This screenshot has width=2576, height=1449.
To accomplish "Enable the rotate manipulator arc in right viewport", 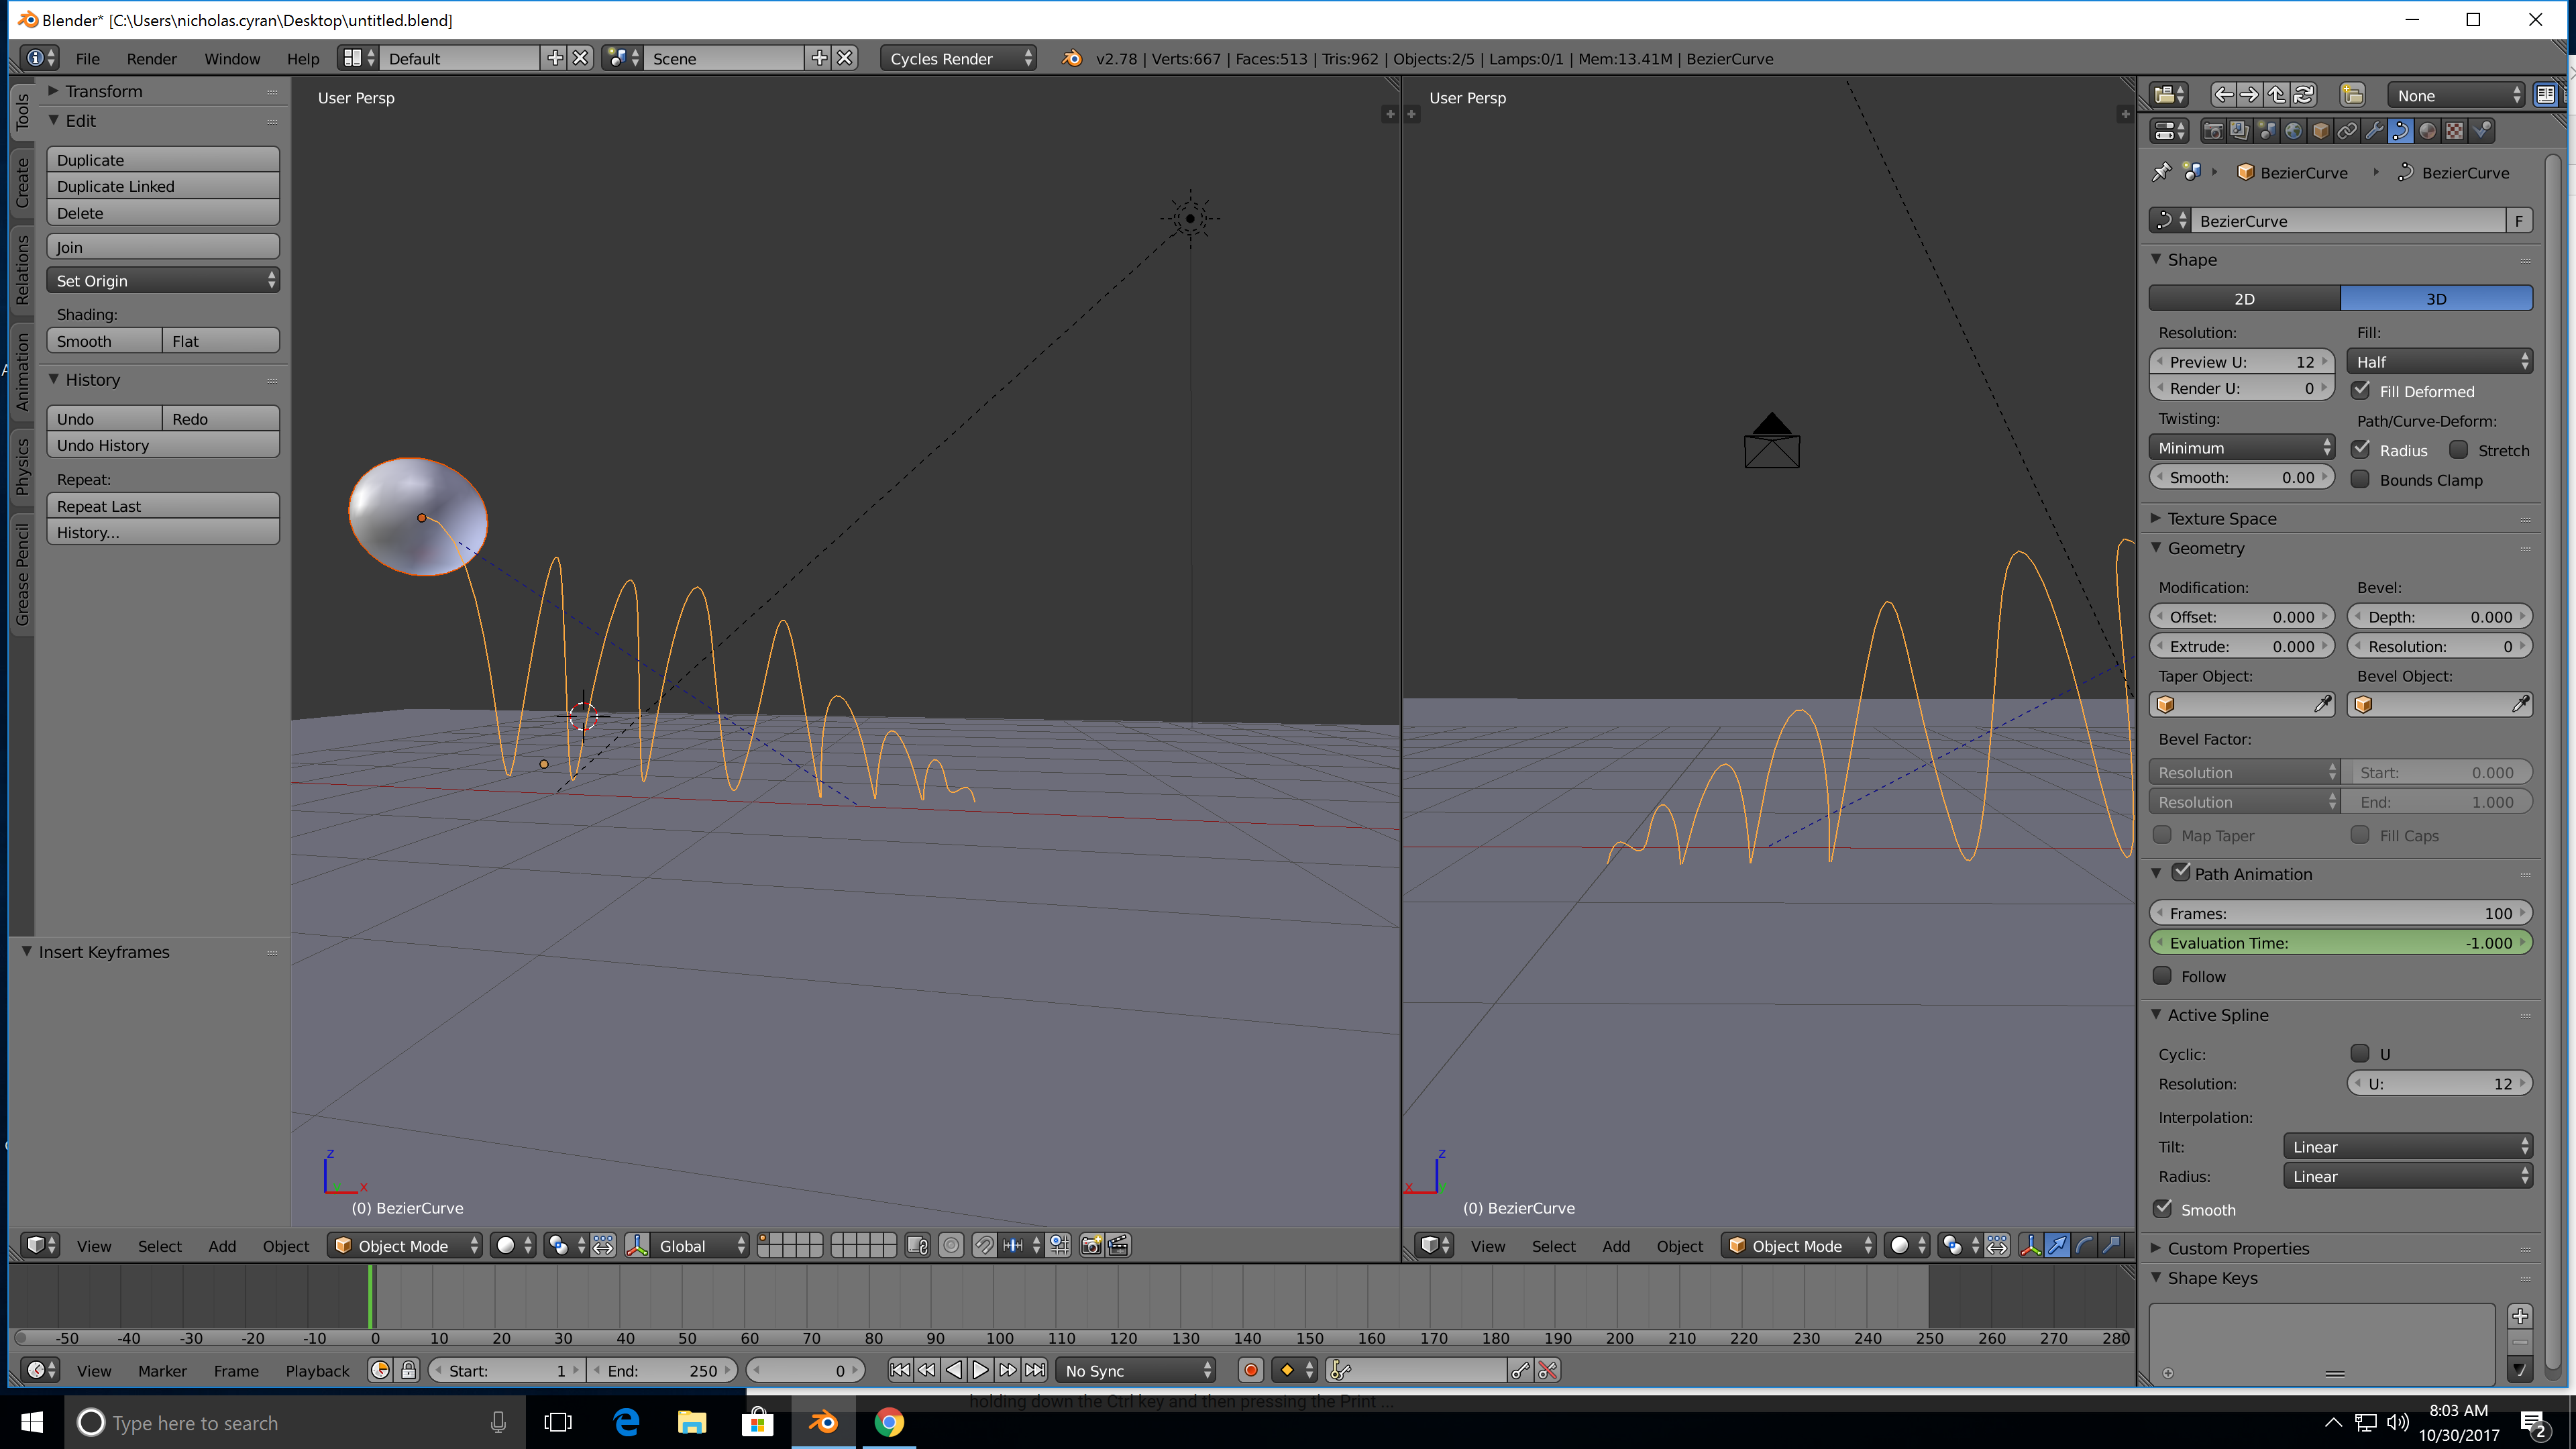I will point(2084,1245).
